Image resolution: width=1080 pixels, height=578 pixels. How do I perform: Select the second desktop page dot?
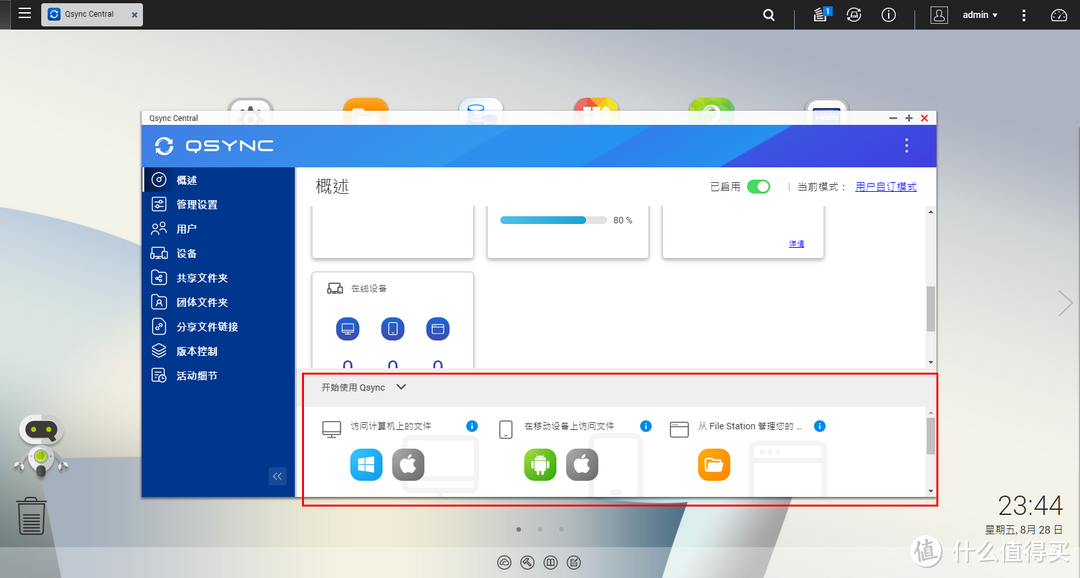[540, 530]
